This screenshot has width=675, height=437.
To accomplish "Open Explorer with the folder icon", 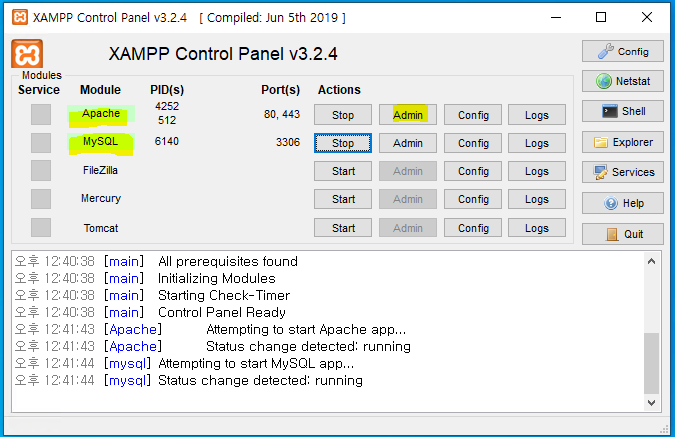I will (x=622, y=142).
